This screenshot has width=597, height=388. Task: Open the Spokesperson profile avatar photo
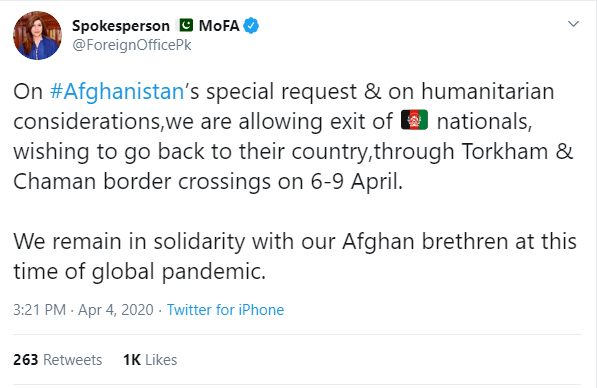click(37, 35)
